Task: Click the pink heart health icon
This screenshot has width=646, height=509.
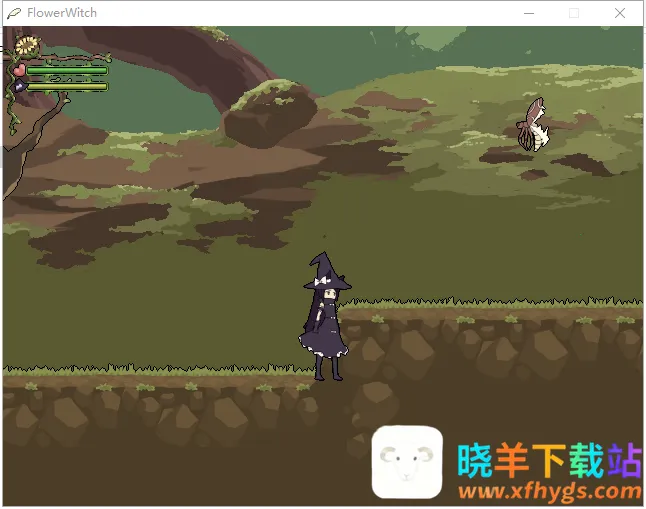Action: point(18,70)
